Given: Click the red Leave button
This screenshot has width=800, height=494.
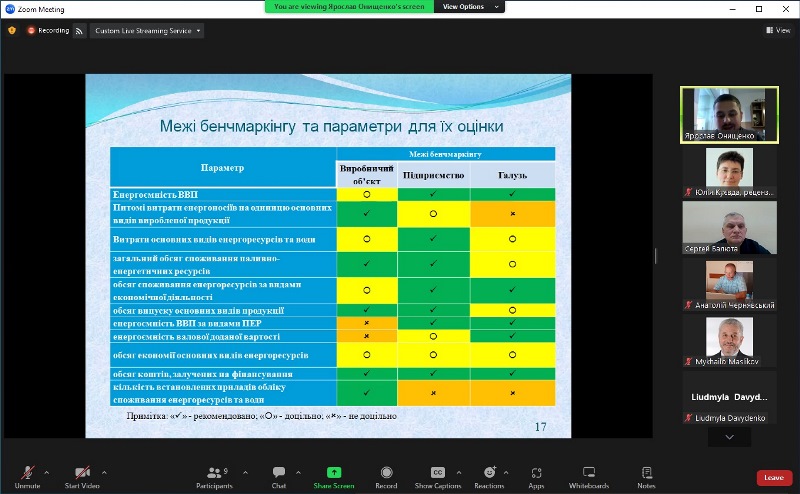Looking at the screenshot, I should (773, 478).
